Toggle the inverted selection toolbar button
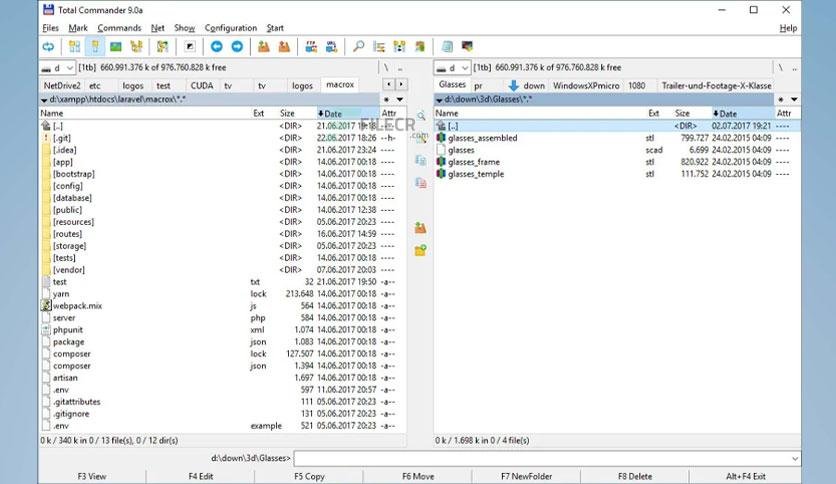Viewport: 836px width, 484px height. point(190,47)
